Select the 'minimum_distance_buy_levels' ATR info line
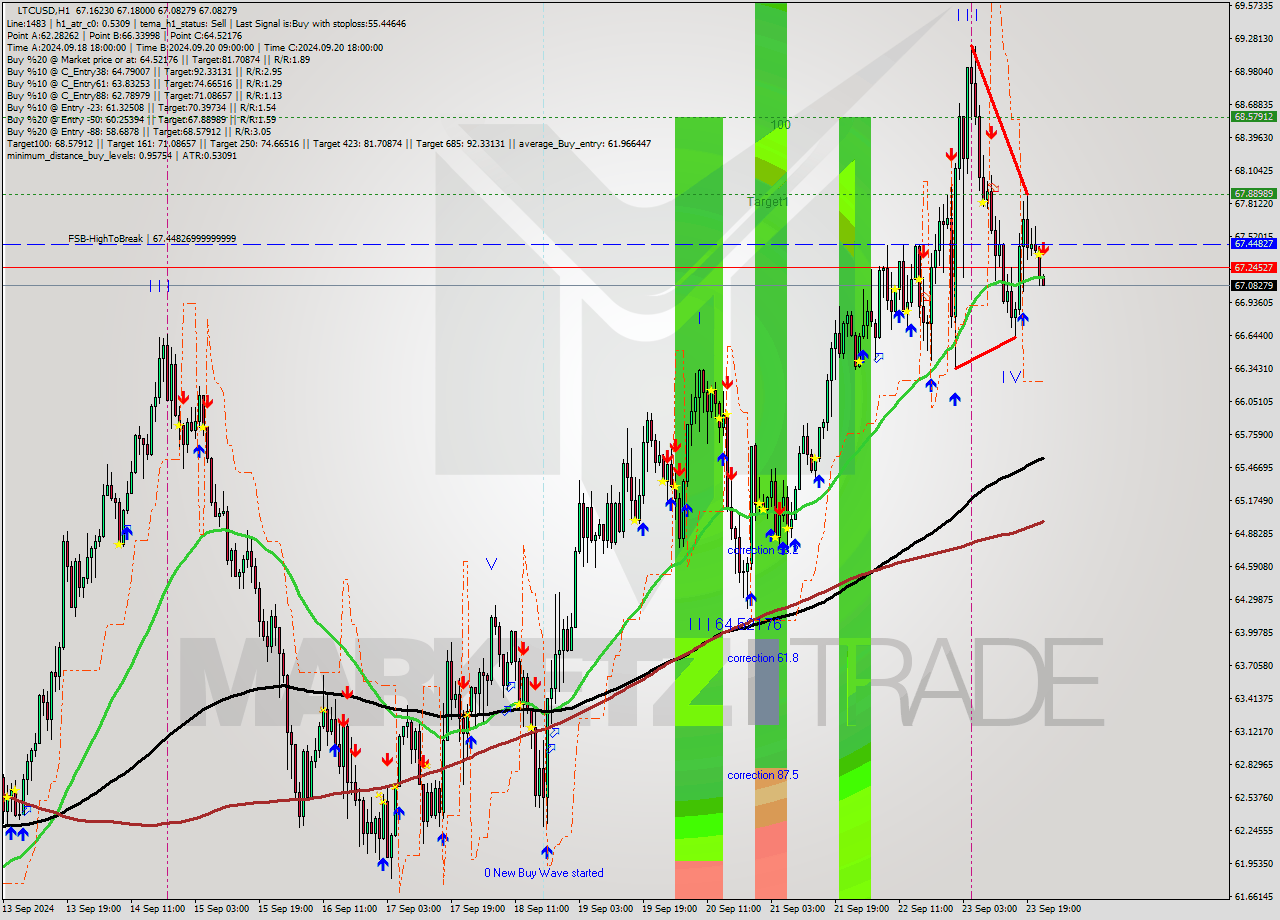Viewport: 1280px width, 920px height. coord(121,155)
